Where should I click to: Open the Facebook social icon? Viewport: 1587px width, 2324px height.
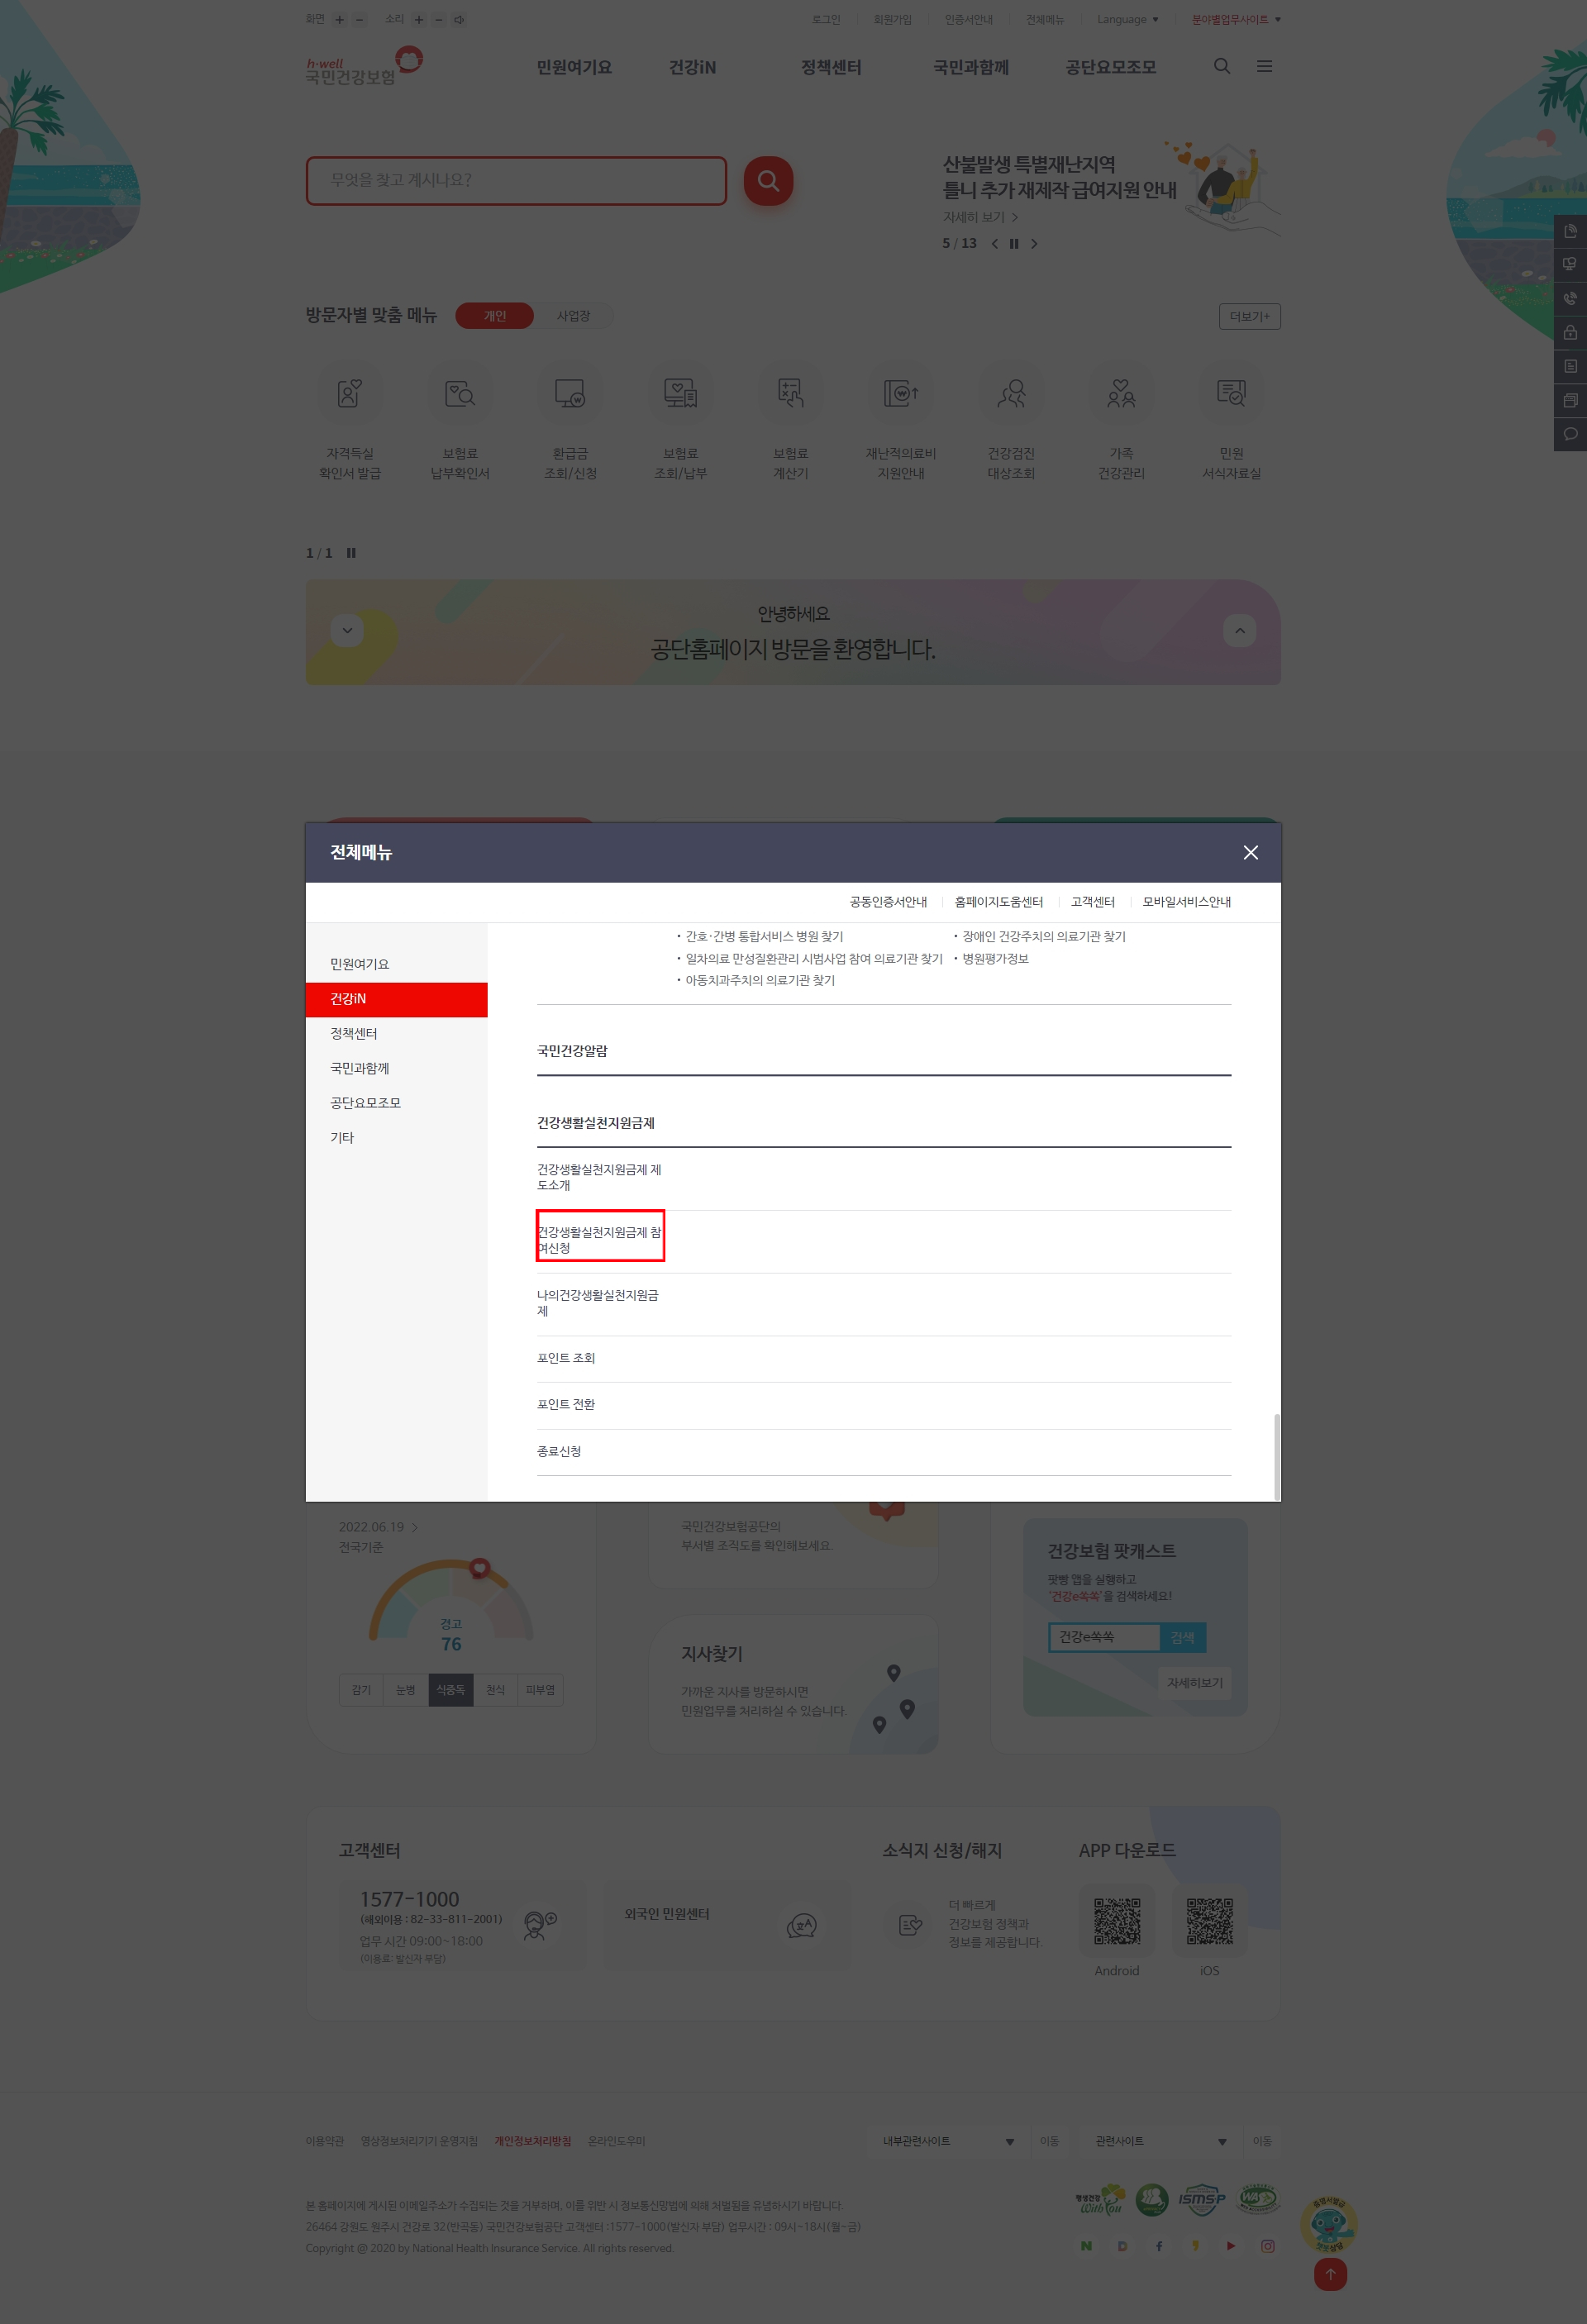point(1158,2246)
